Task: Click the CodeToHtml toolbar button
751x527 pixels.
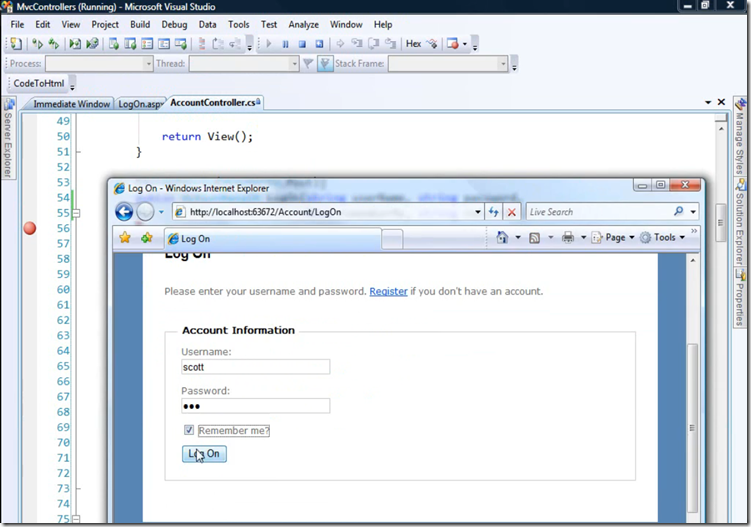Action: tap(39, 83)
